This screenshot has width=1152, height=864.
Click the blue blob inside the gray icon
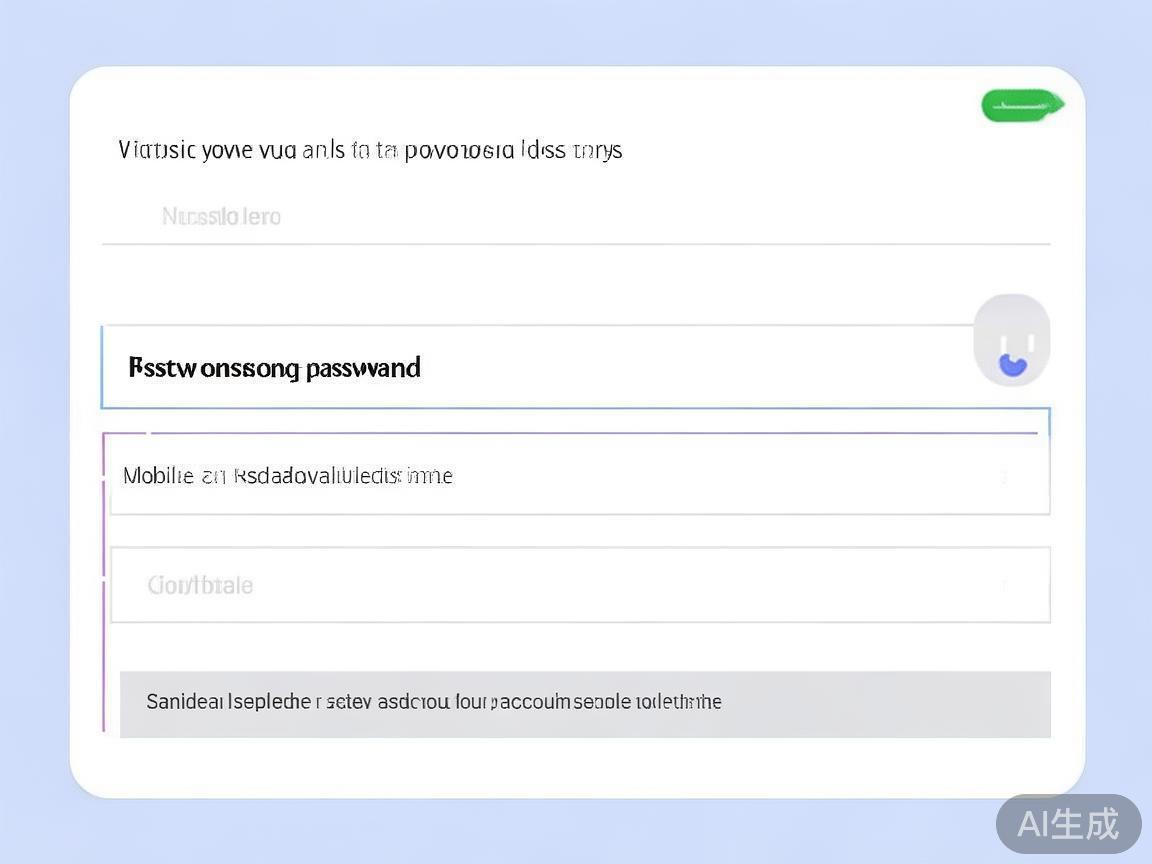click(x=1013, y=365)
